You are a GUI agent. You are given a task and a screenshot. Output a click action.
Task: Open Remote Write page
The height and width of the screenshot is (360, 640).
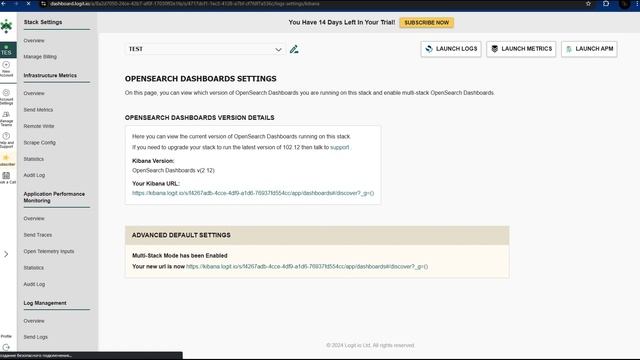click(x=39, y=126)
